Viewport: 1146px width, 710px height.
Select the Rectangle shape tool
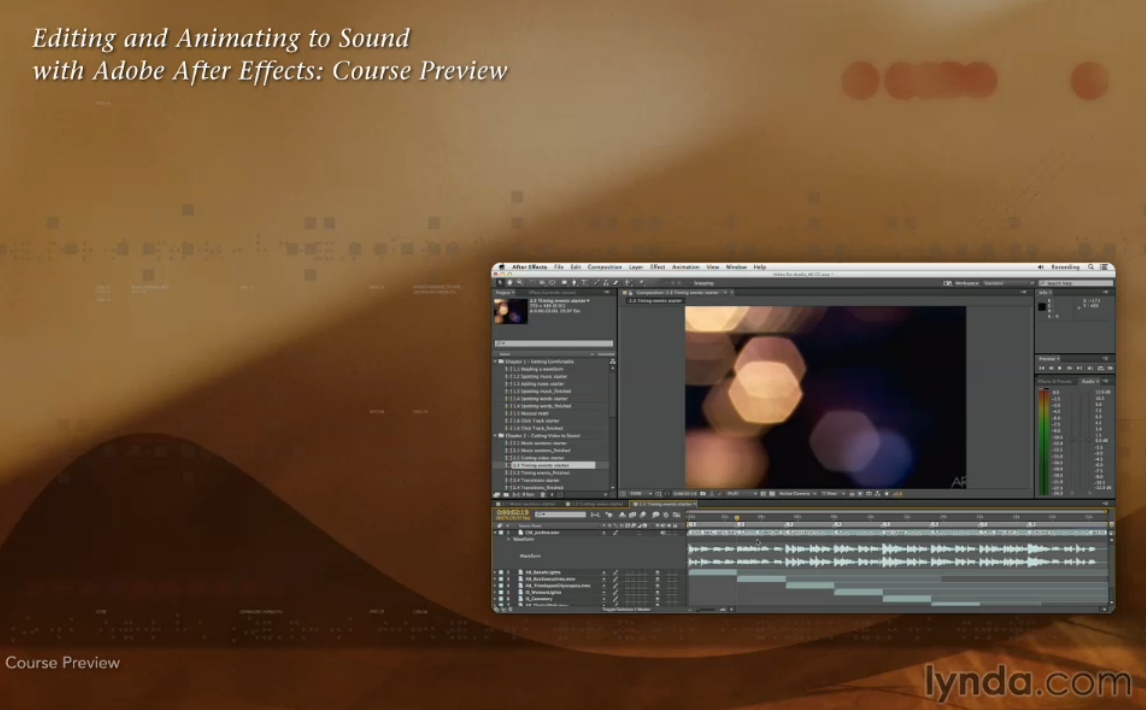(563, 283)
